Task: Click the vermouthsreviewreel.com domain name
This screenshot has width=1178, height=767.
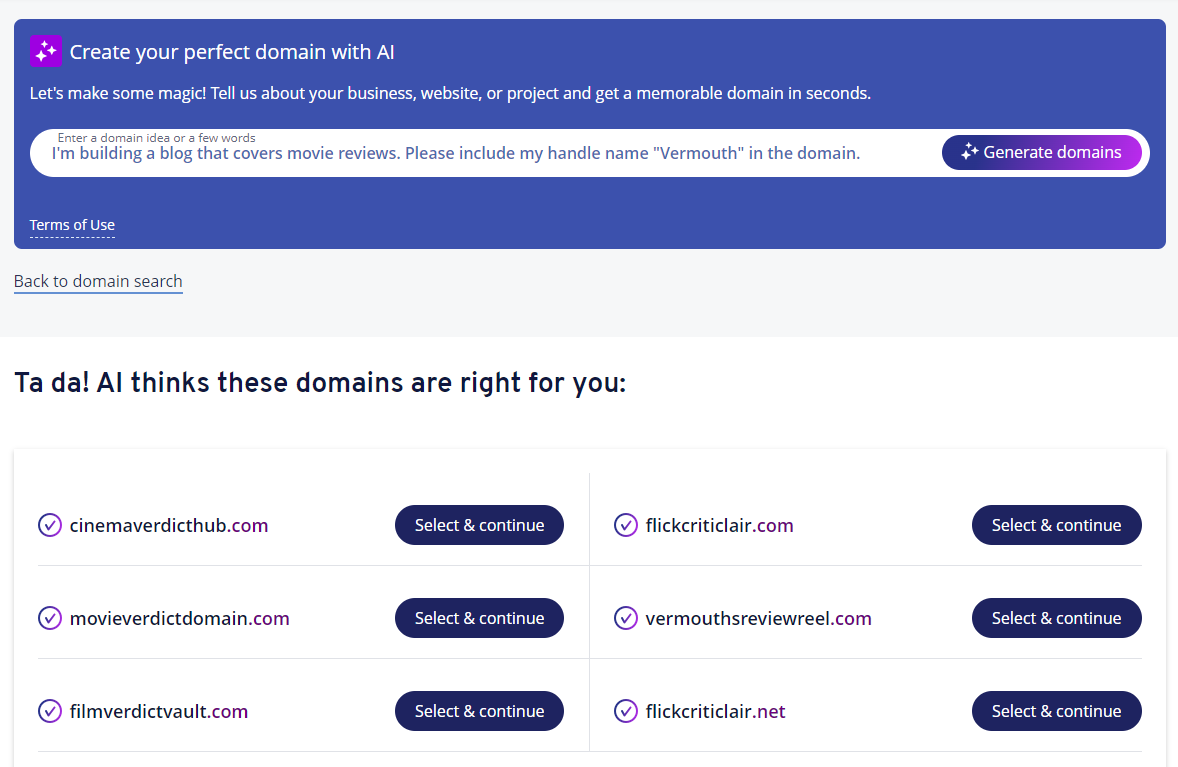Action: coord(758,618)
